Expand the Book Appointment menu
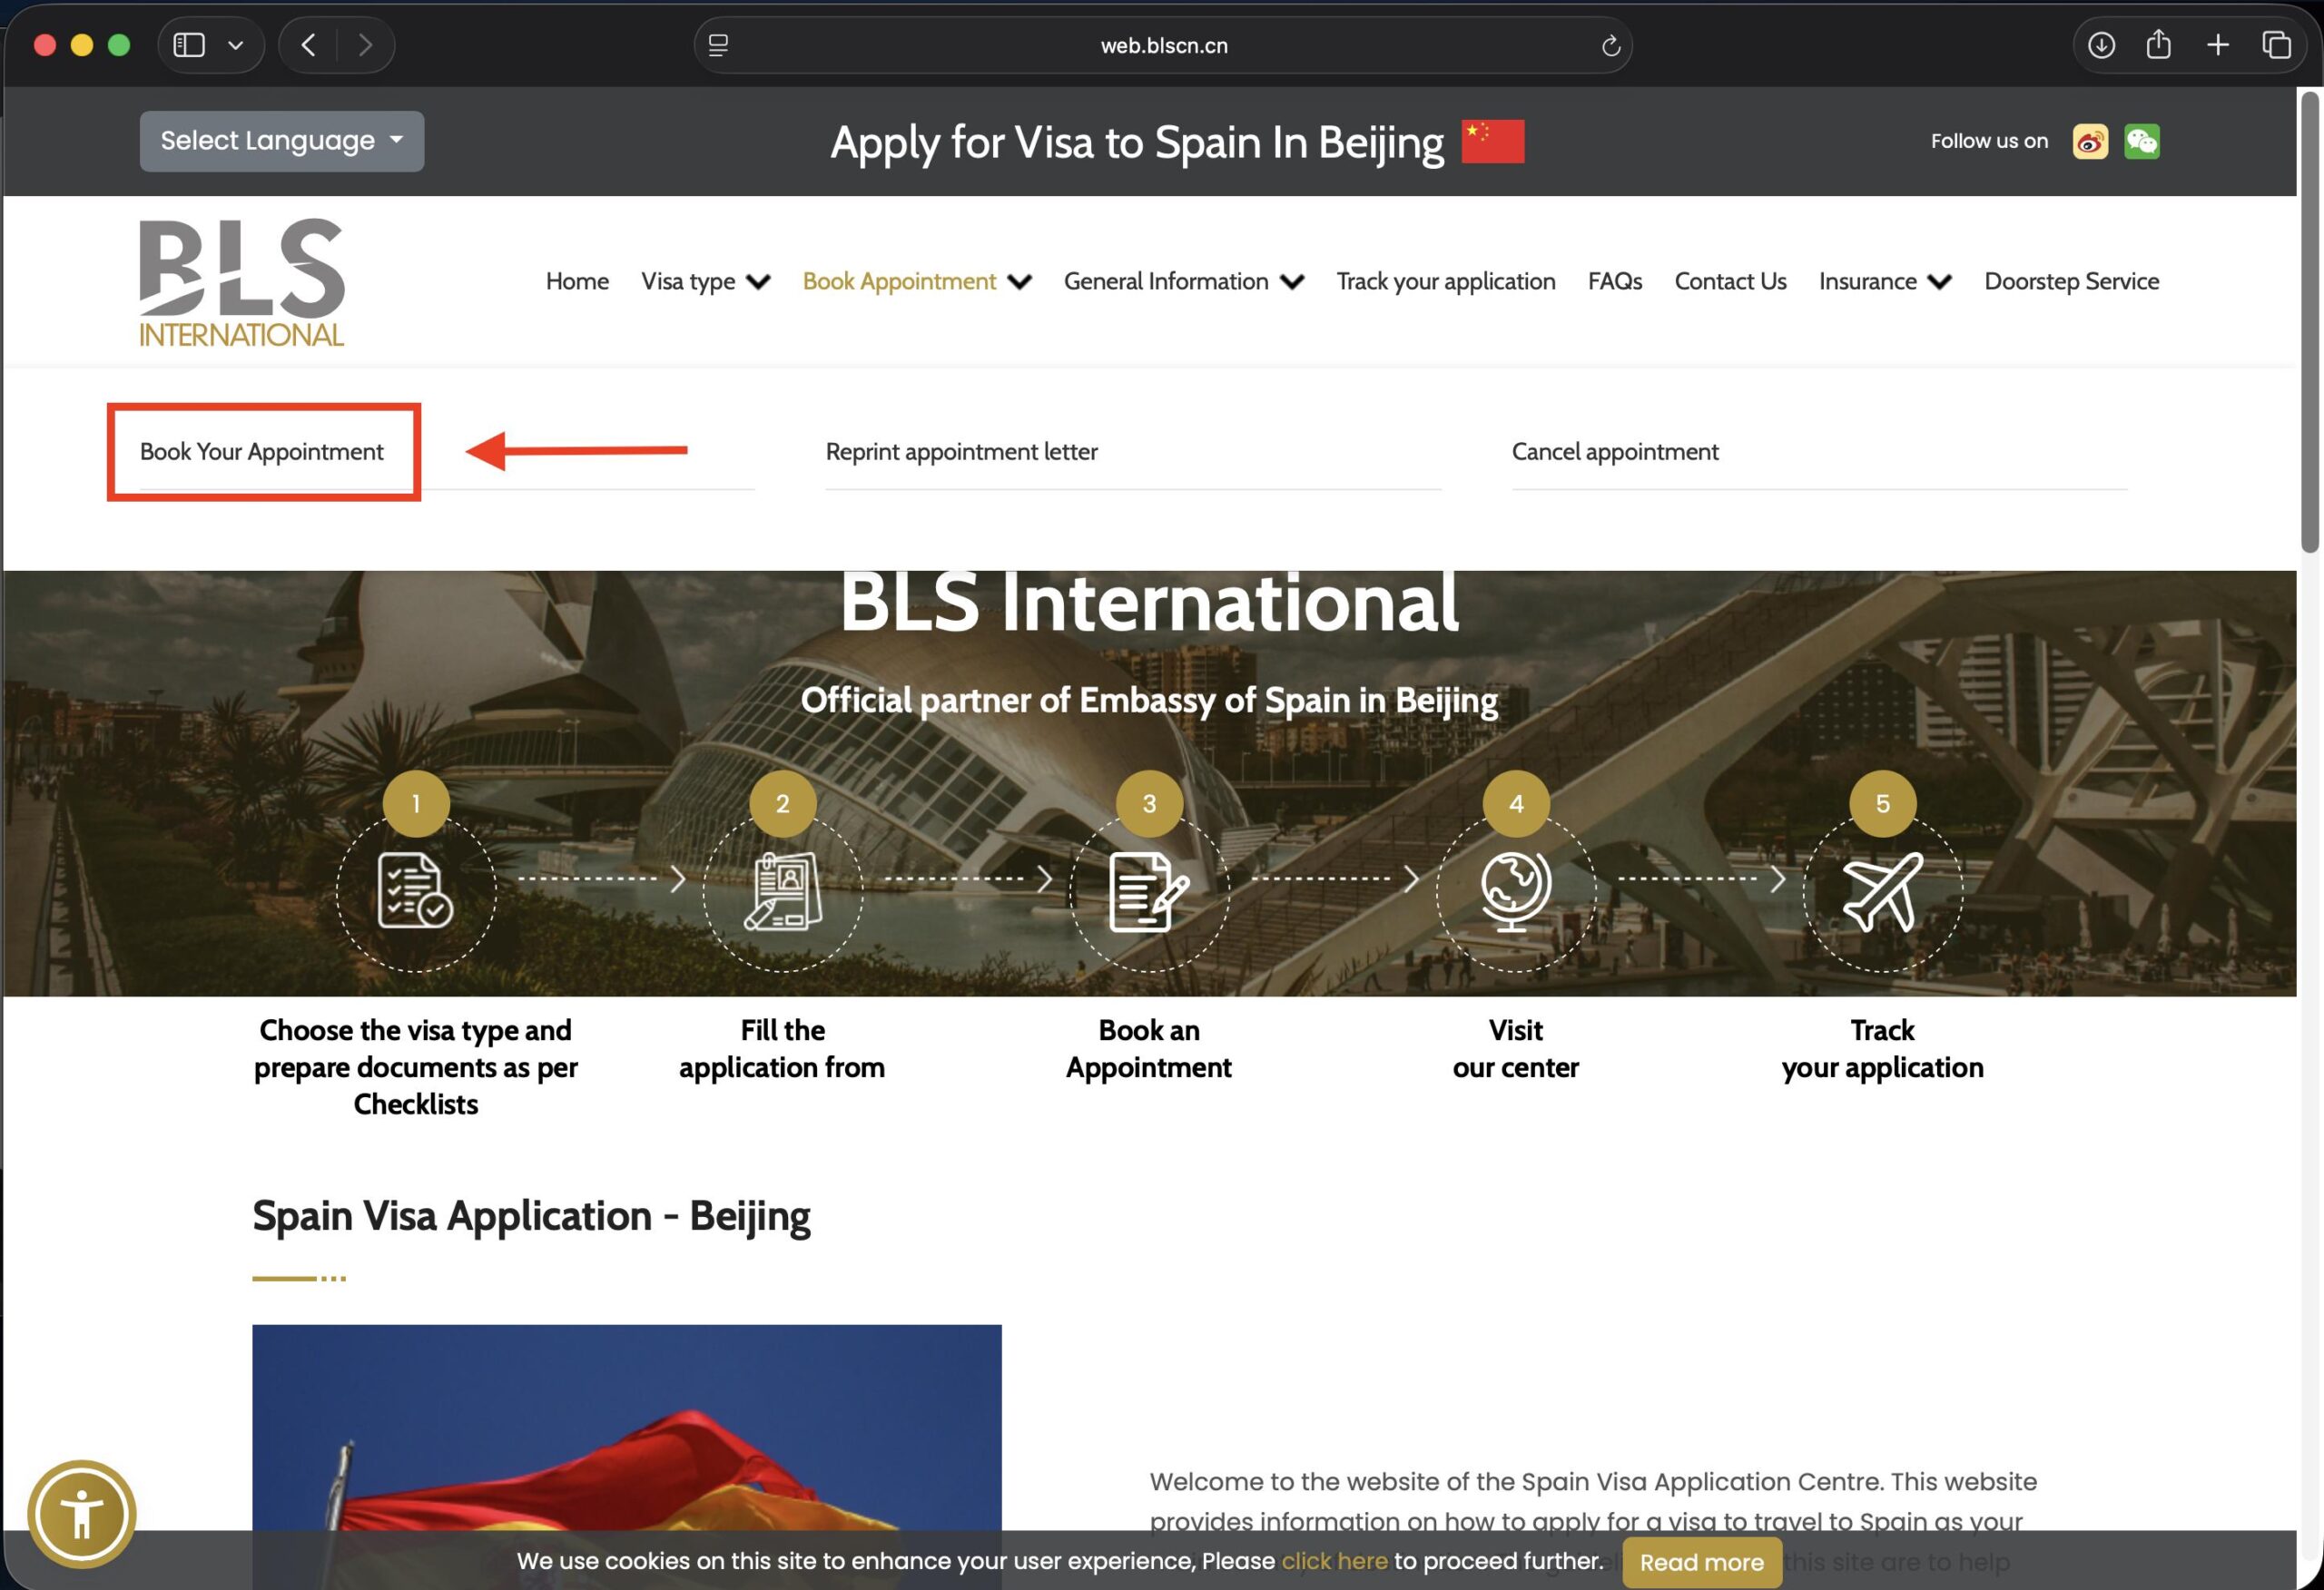 (917, 282)
